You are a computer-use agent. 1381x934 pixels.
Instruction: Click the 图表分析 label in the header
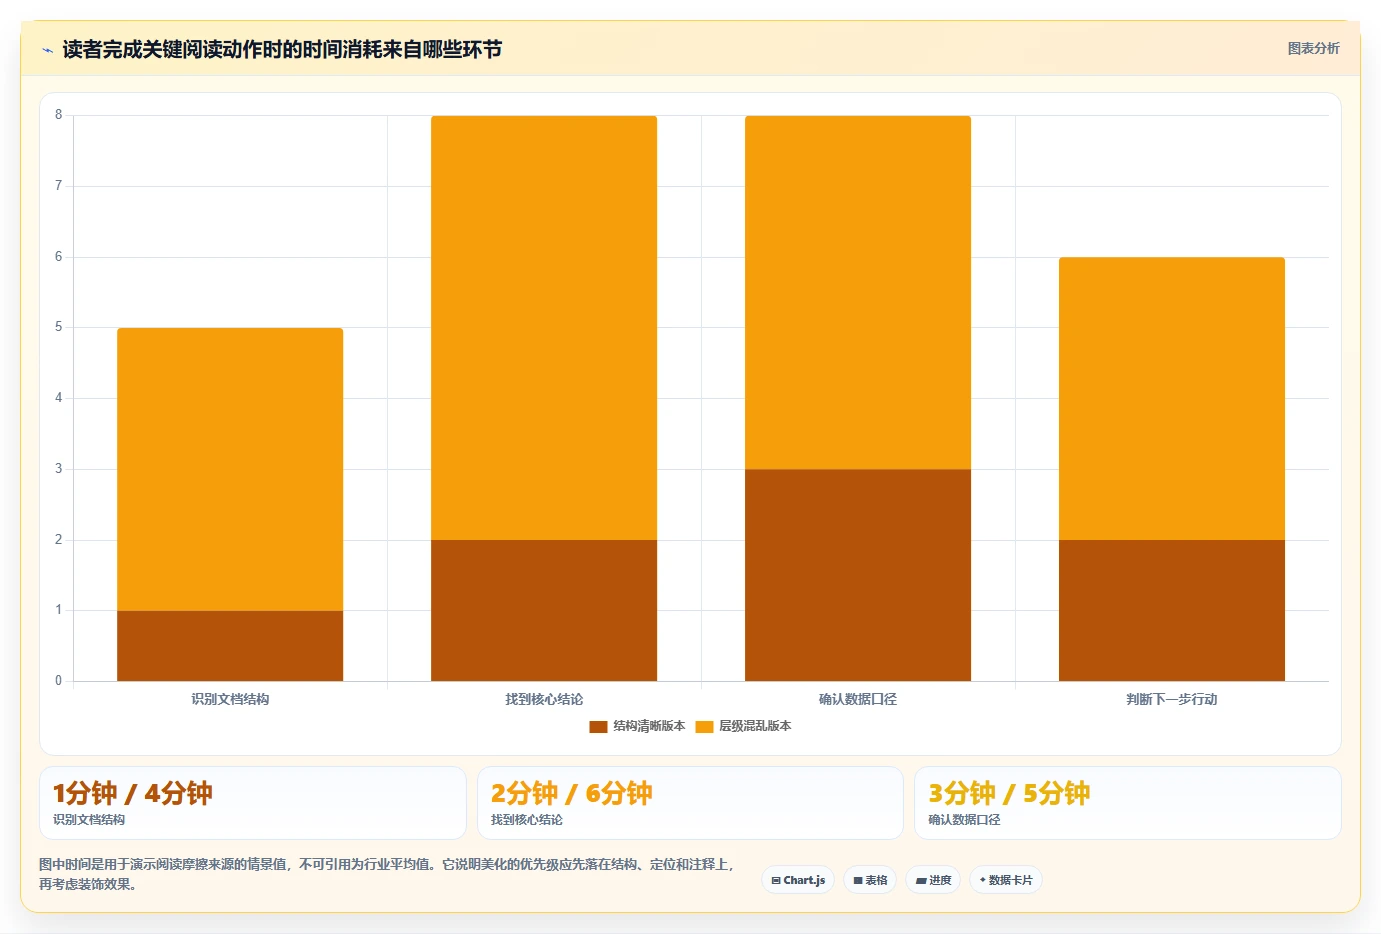tap(1313, 48)
